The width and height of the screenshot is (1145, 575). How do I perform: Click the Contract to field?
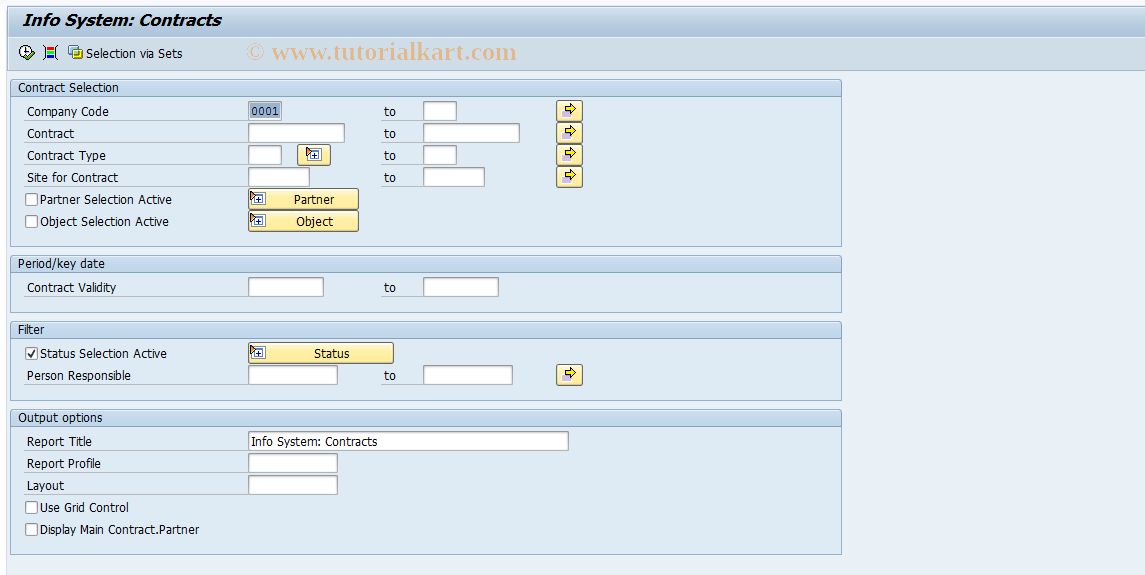coord(471,133)
